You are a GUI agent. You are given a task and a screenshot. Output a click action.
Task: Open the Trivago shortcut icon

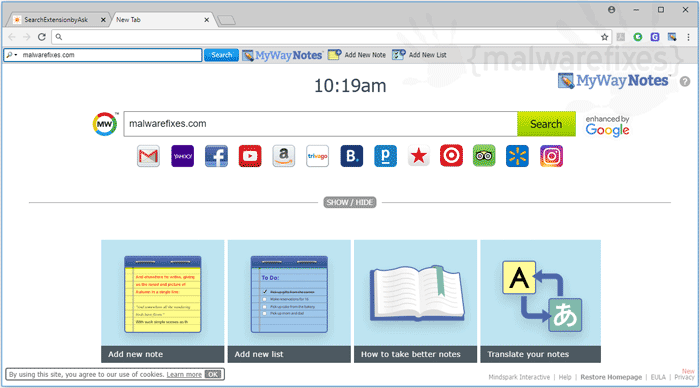pos(317,156)
